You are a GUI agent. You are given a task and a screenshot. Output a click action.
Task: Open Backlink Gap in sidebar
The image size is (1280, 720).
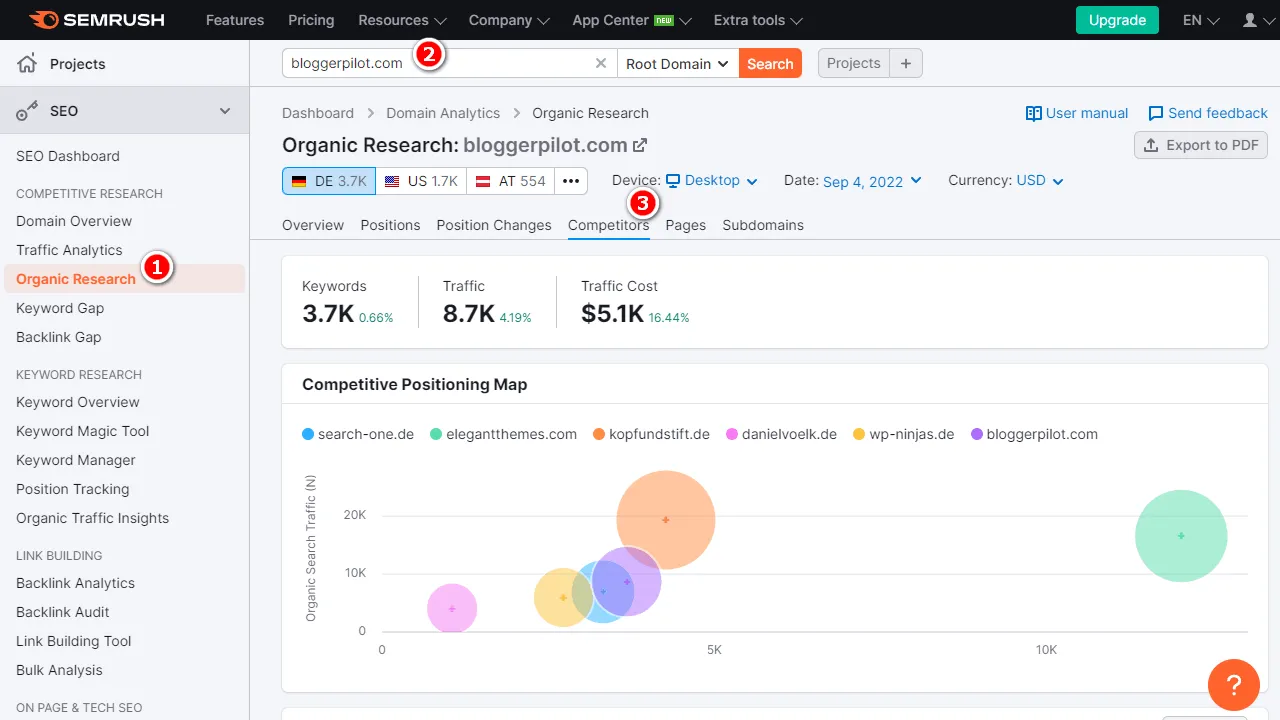click(59, 337)
